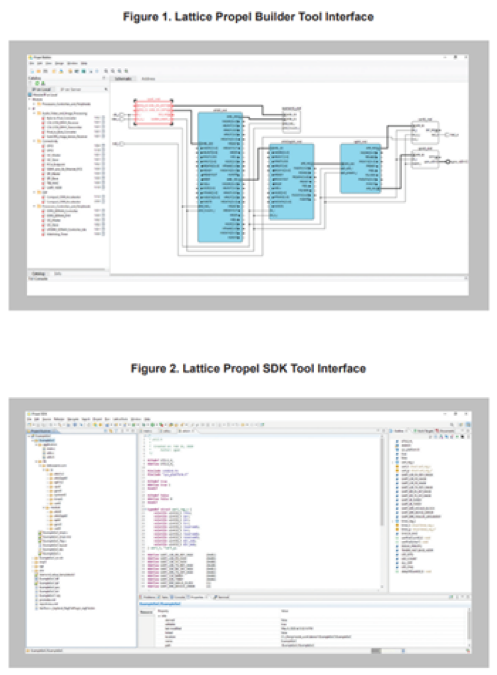
Task: Click the download icon beside the refresh icon
Action: coord(43,83)
